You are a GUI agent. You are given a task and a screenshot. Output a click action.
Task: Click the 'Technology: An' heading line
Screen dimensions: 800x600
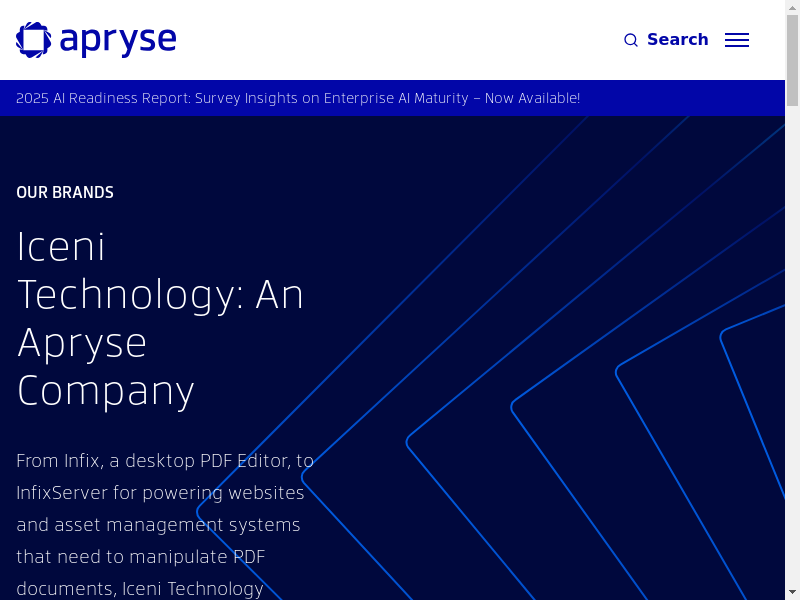click(x=160, y=294)
